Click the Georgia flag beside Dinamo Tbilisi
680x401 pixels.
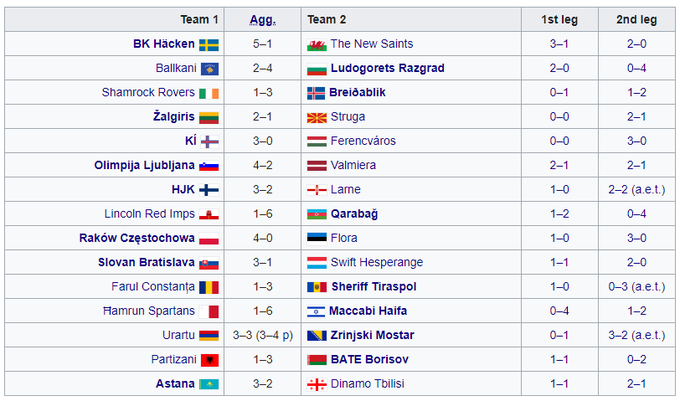315,383
